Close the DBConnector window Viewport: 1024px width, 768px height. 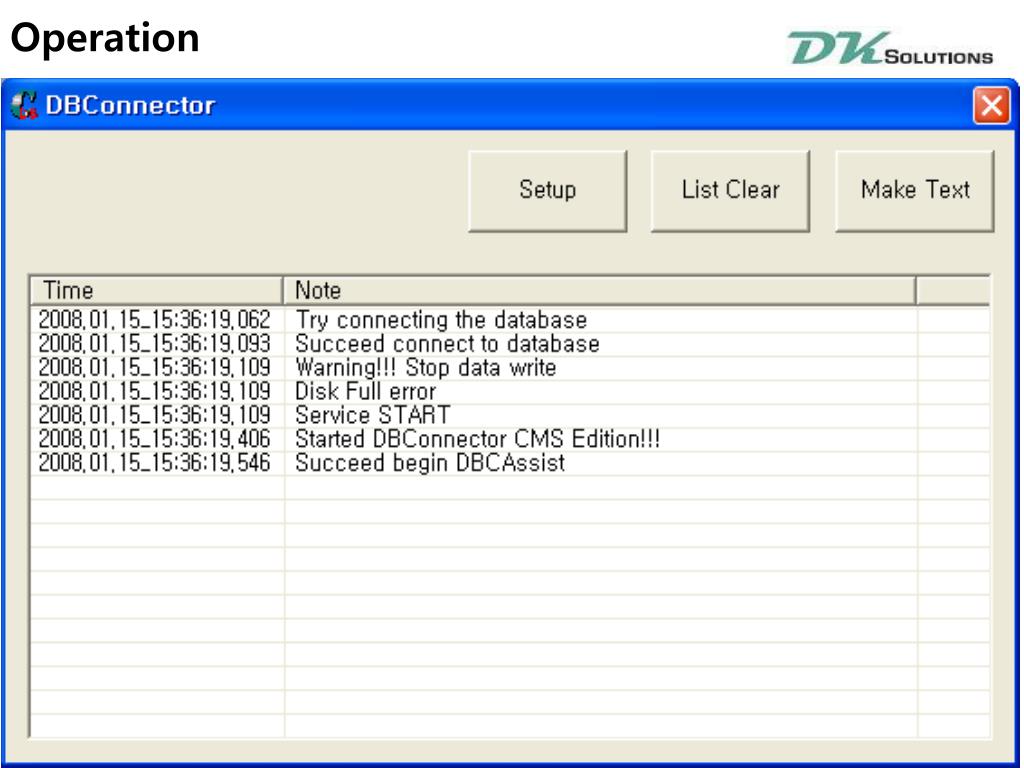[991, 105]
